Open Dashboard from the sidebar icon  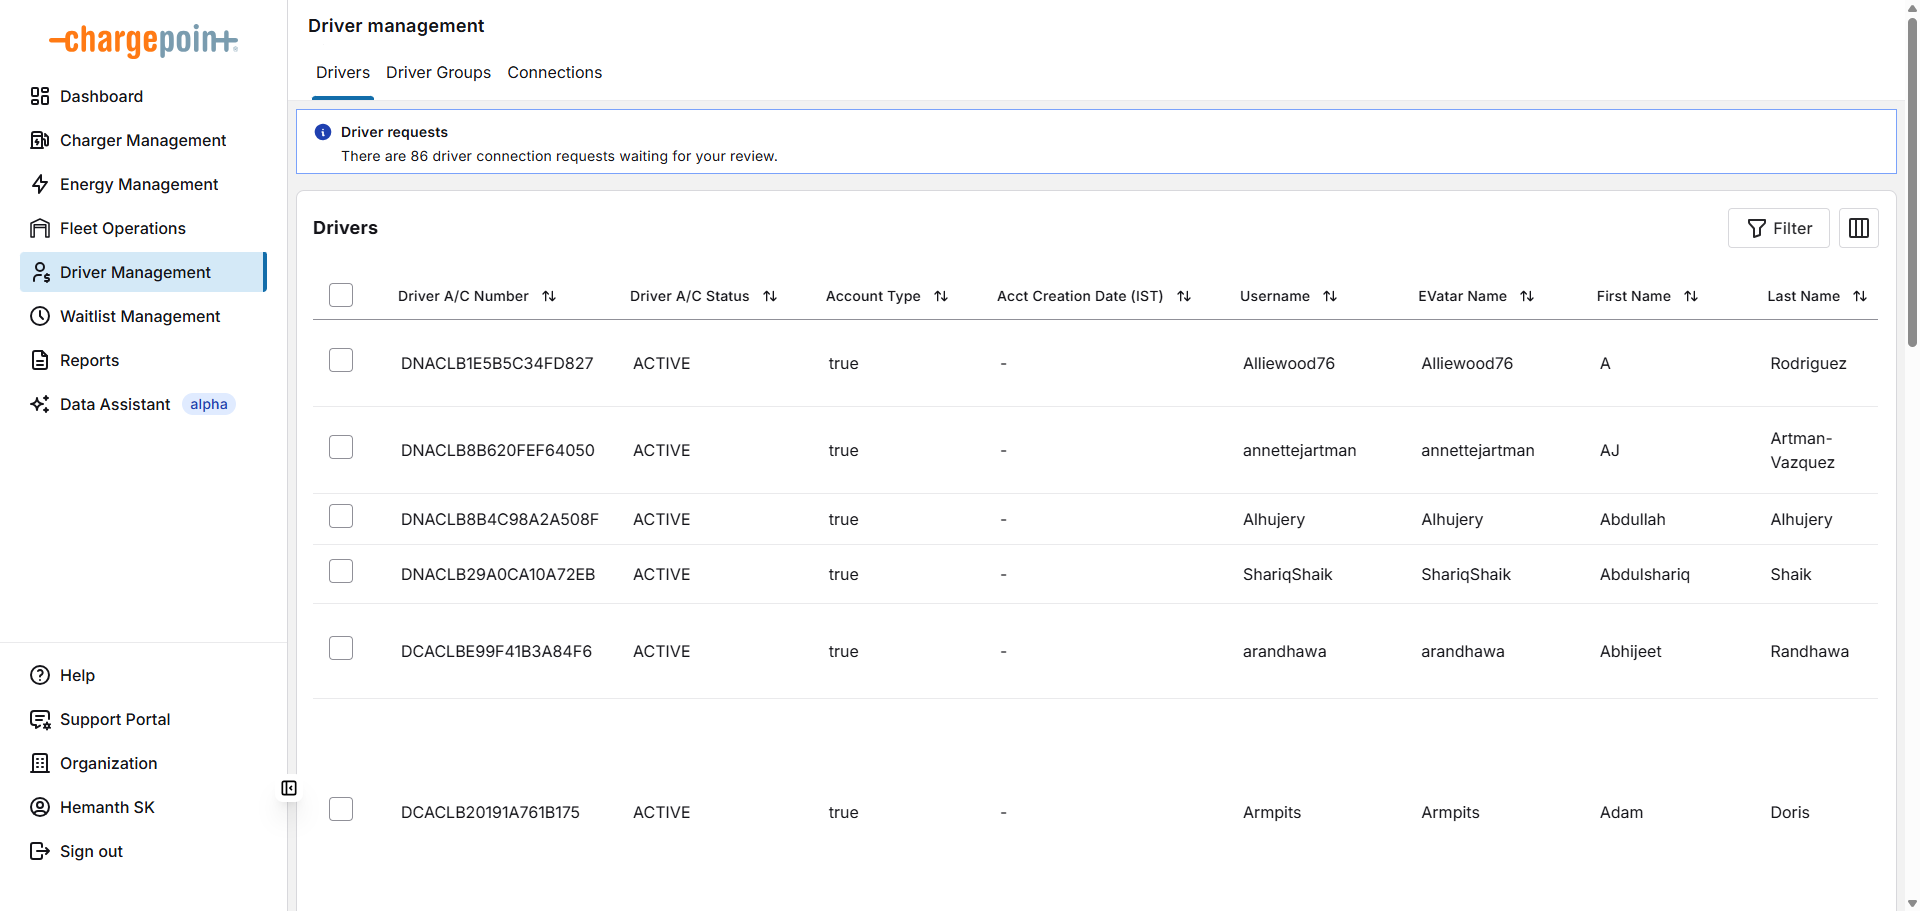40,96
